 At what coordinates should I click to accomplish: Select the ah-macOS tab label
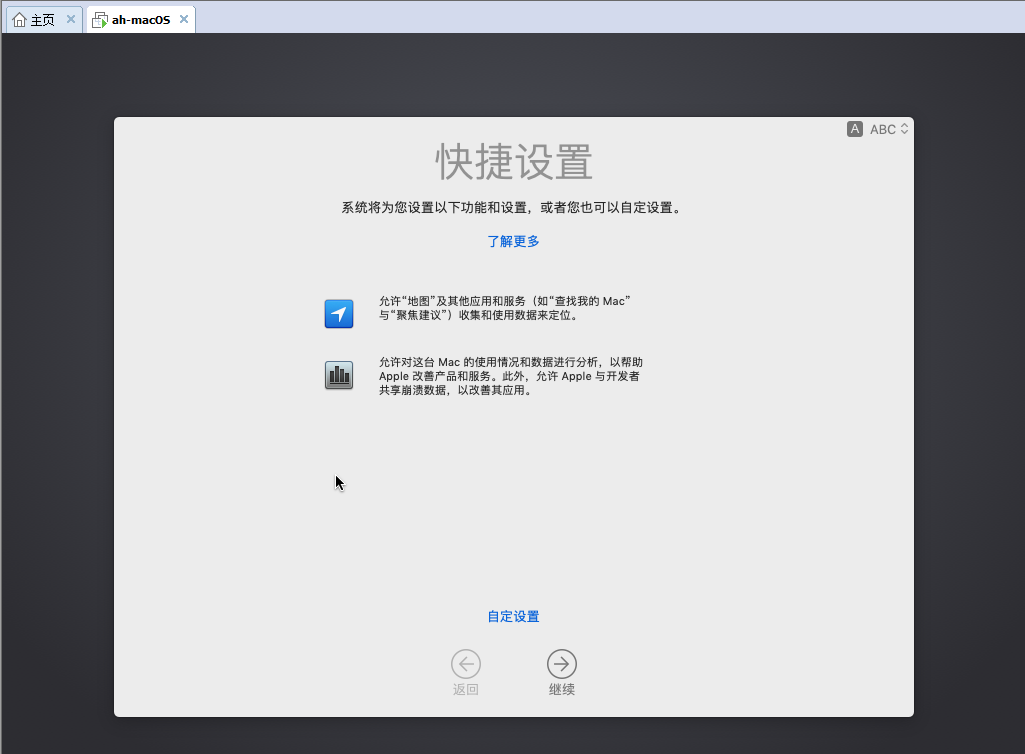click(141, 20)
